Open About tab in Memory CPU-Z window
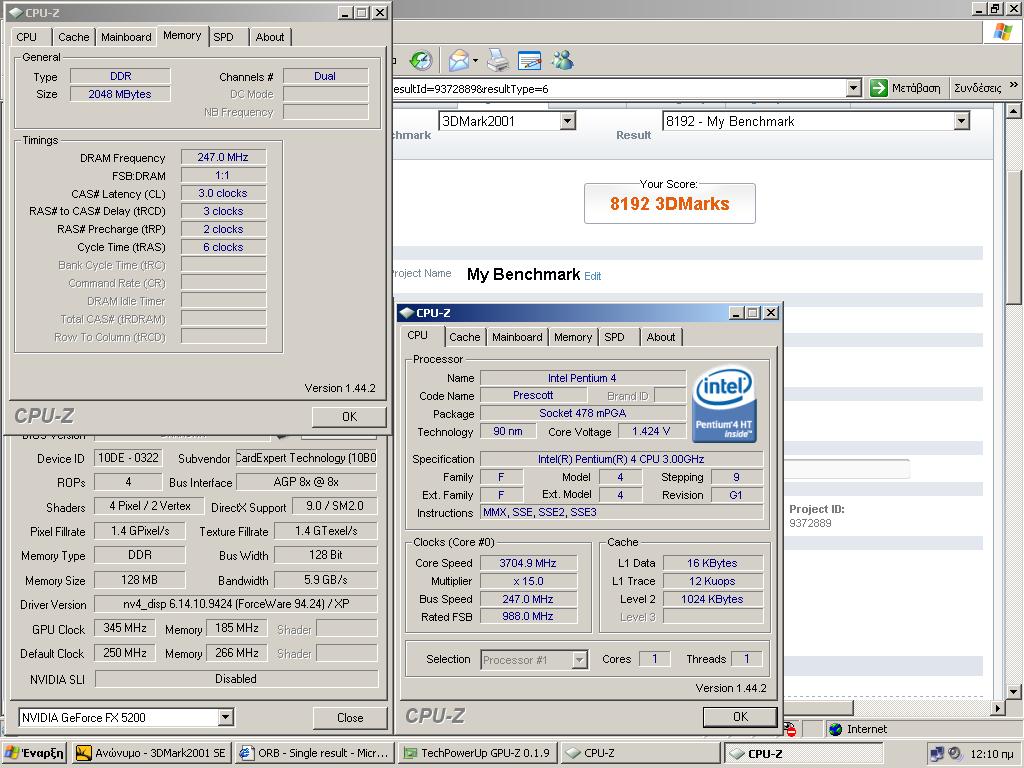 [270, 37]
